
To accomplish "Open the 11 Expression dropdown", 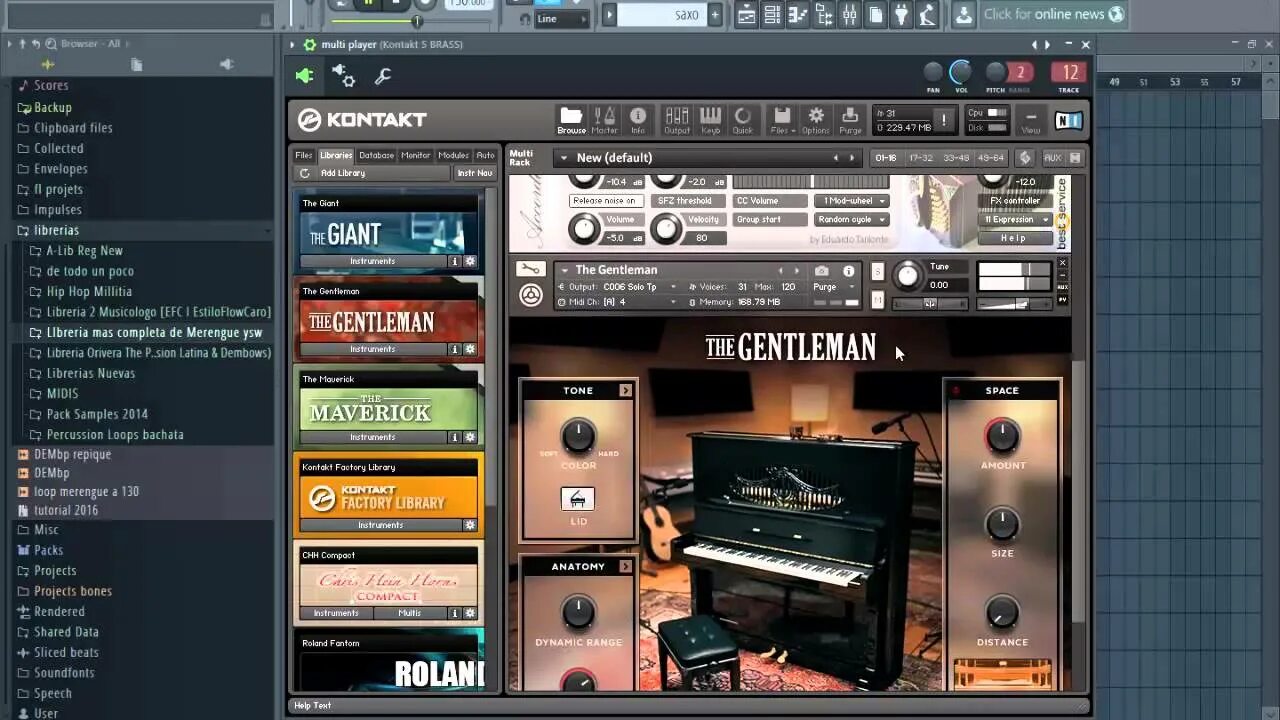I will (x=1015, y=220).
